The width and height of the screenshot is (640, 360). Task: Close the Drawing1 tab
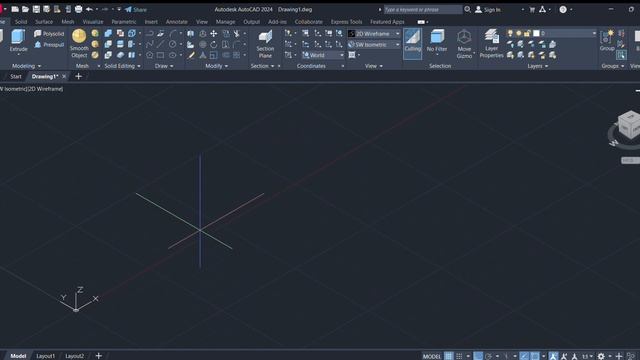(x=64, y=76)
